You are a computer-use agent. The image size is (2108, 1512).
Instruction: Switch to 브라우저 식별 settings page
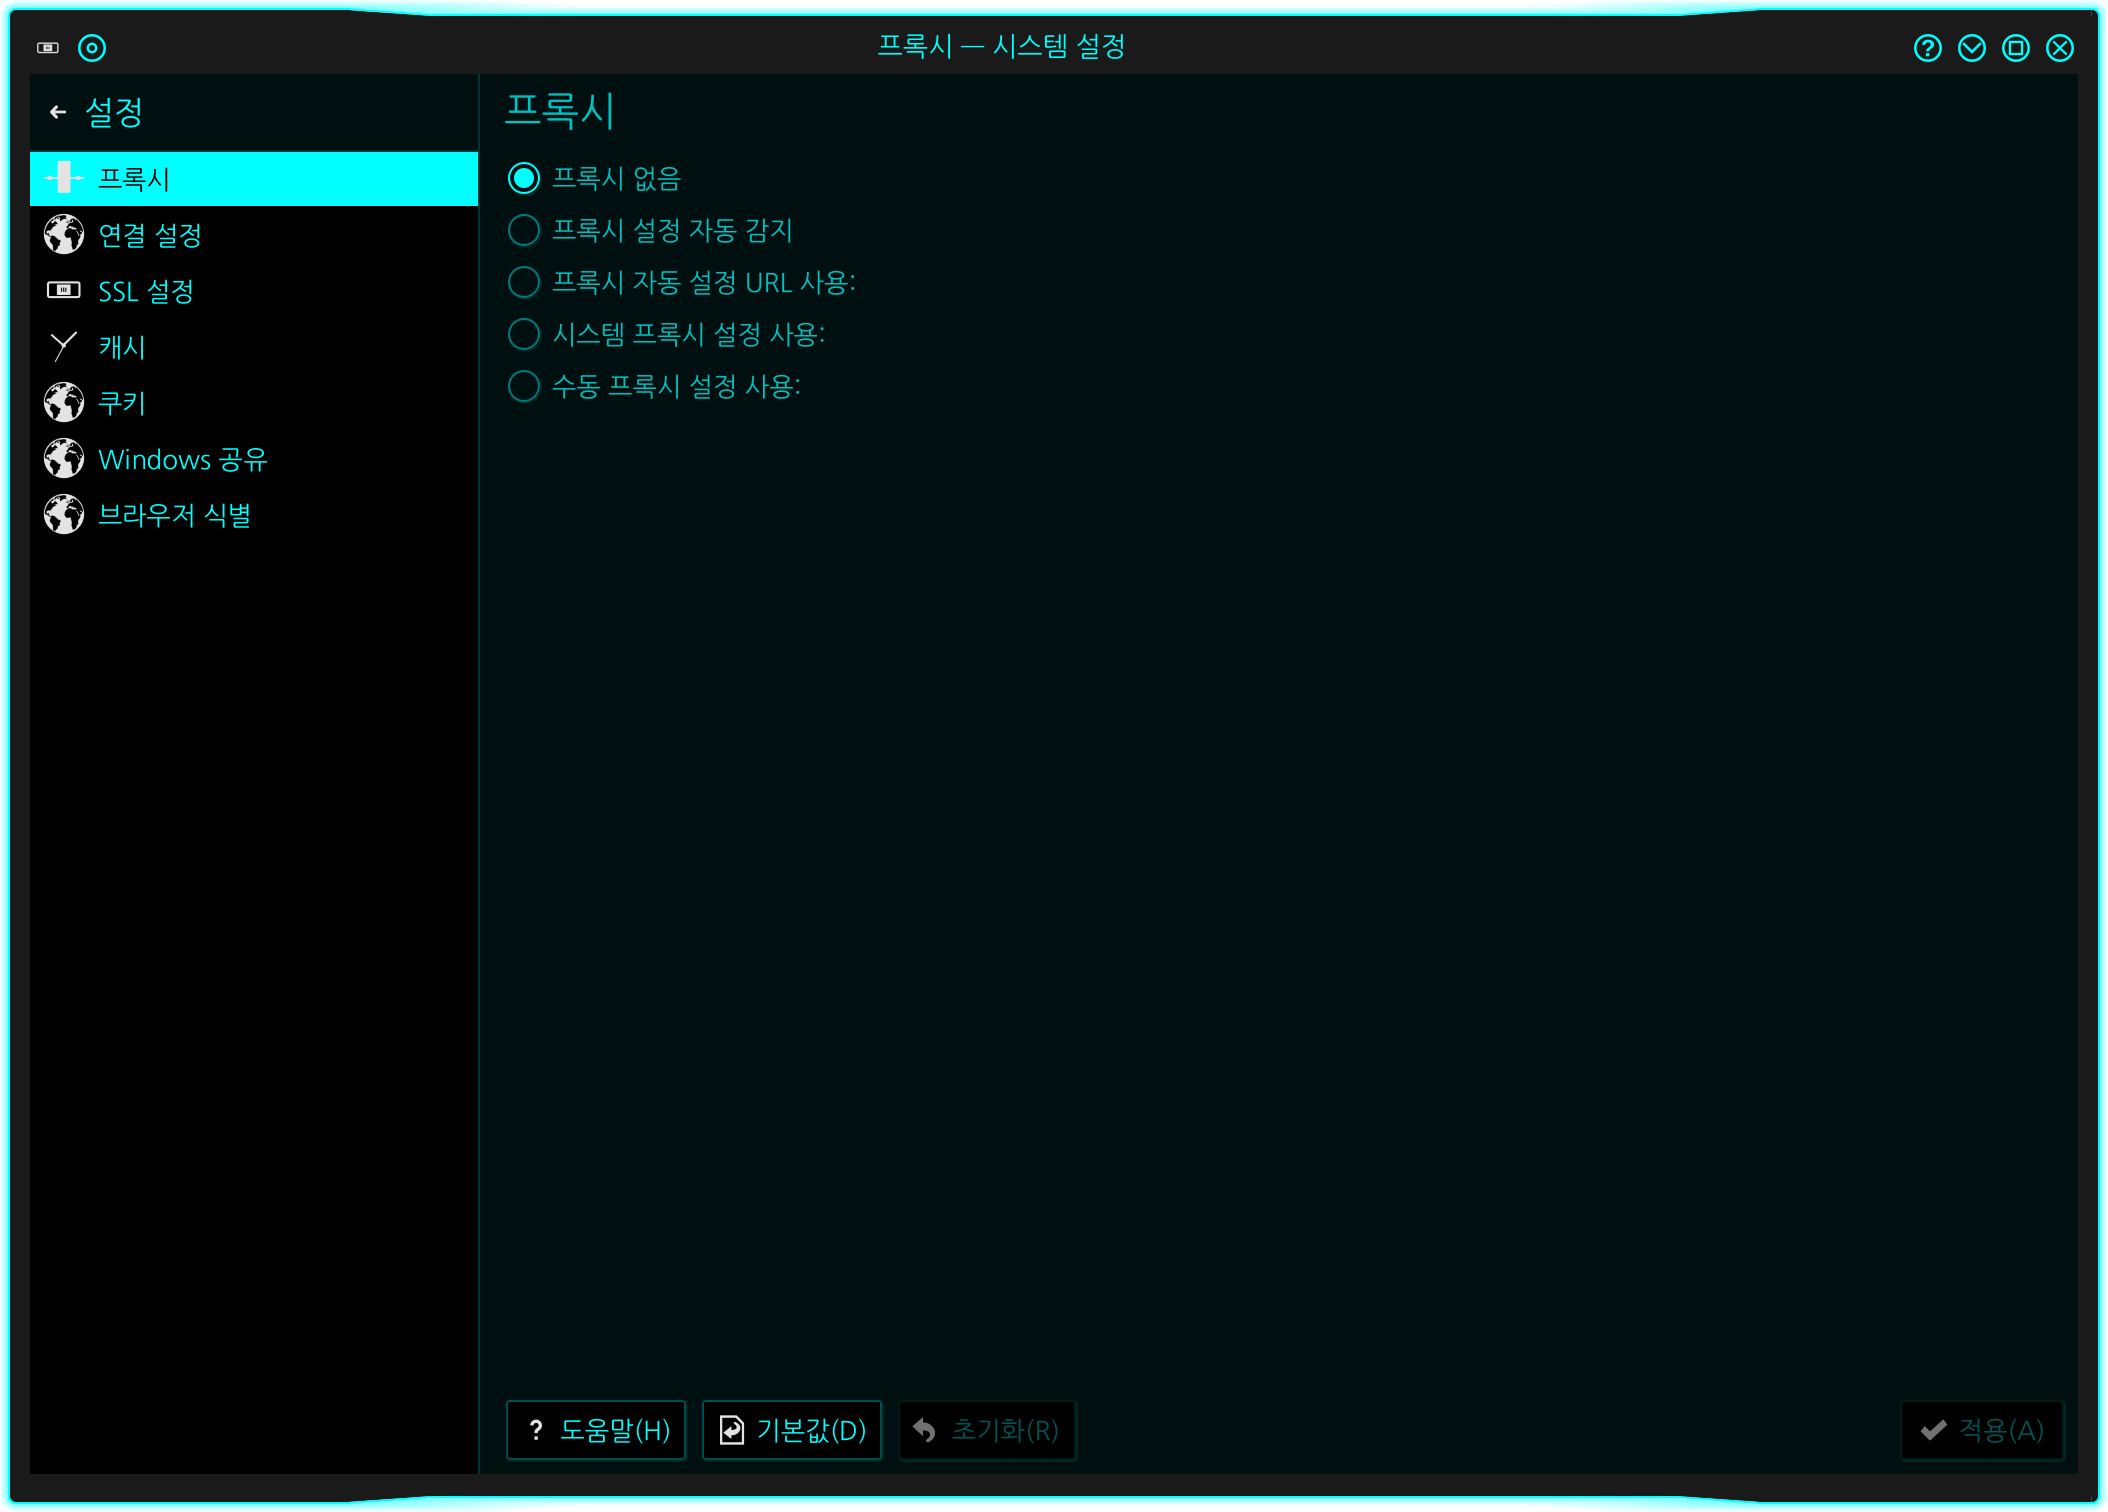pyautogui.click(x=174, y=515)
